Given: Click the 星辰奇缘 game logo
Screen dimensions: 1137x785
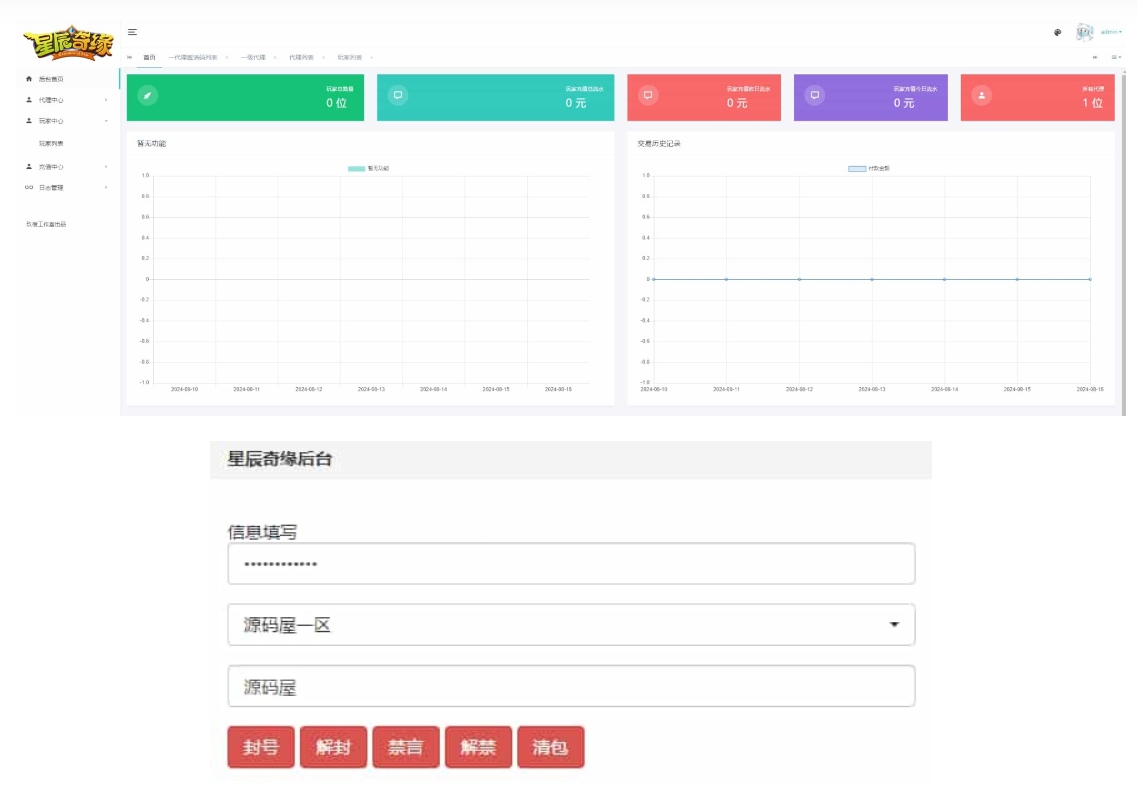Looking at the screenshot, I should point(68,45).
